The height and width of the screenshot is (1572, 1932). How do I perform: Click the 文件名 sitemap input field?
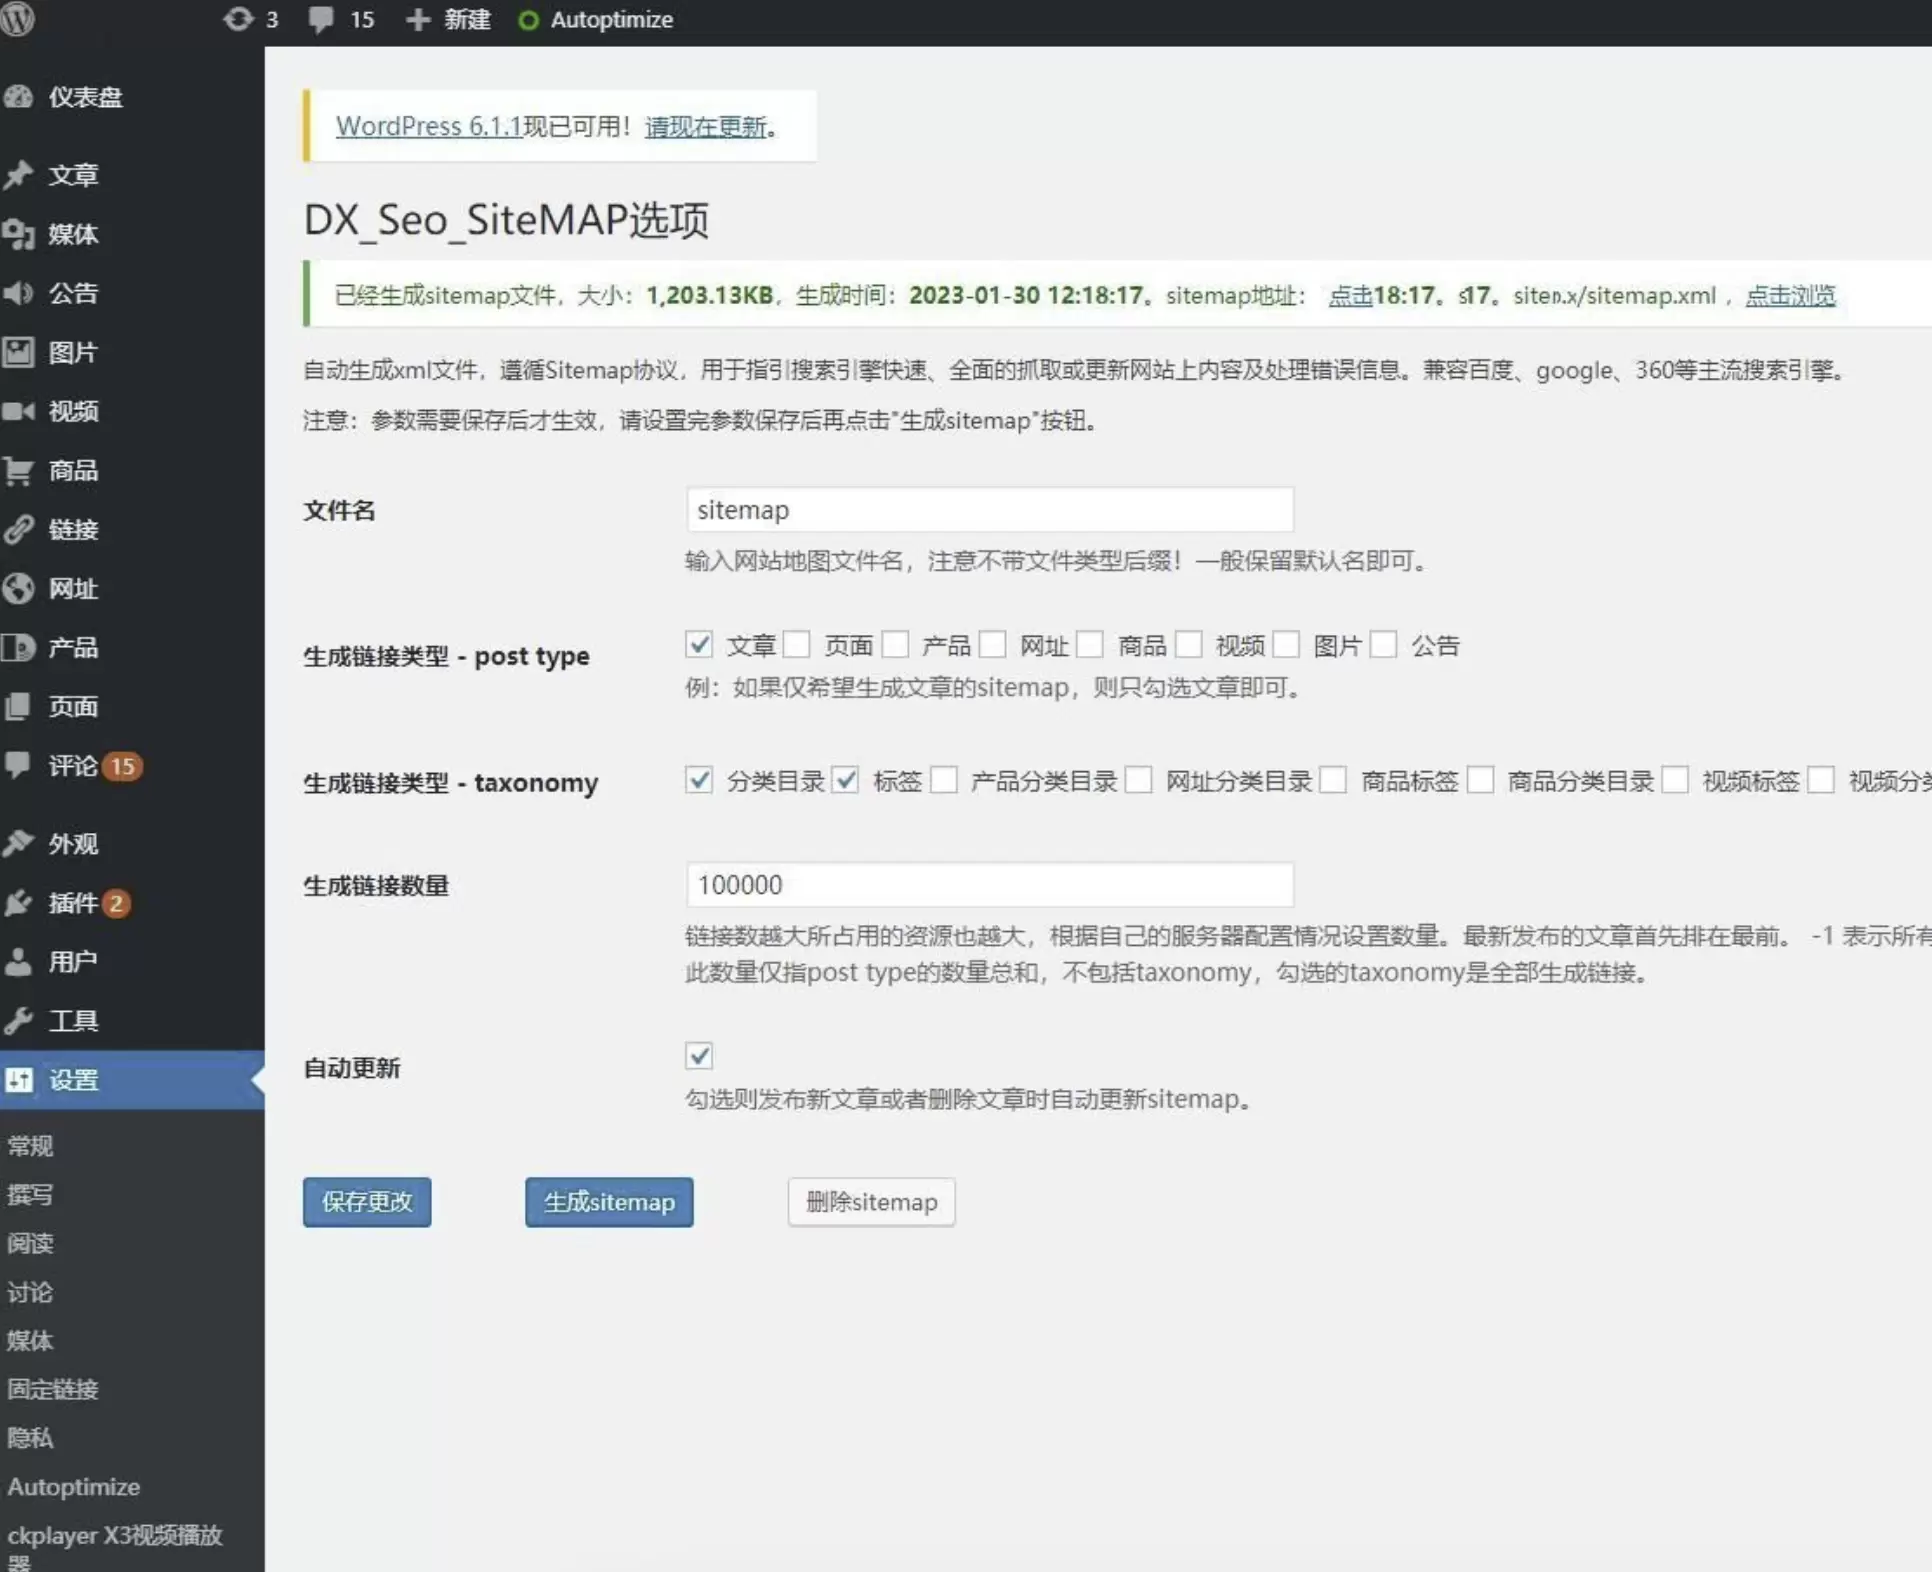[990, 510]
